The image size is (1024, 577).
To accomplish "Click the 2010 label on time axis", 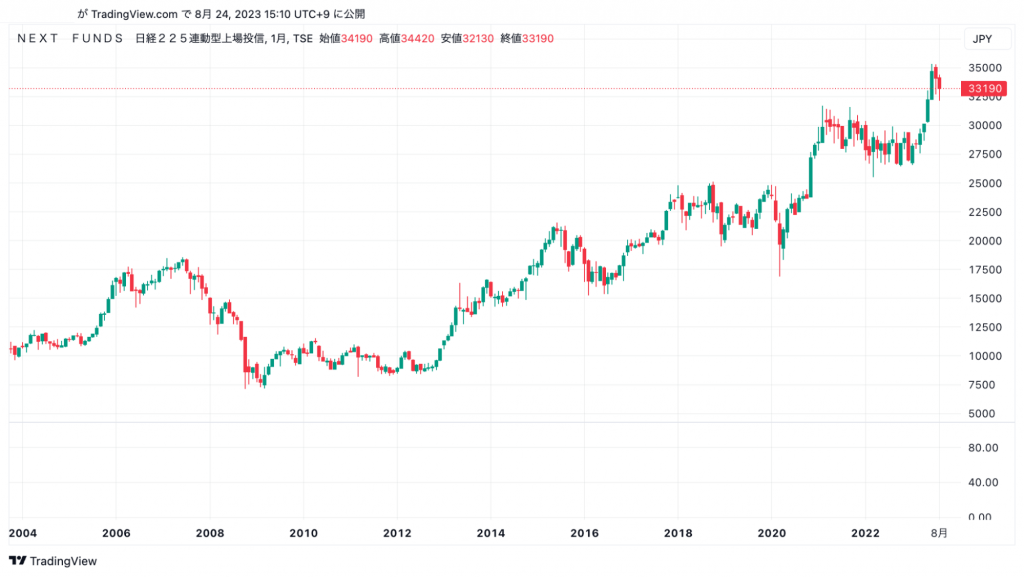I will tap(304, 533).
